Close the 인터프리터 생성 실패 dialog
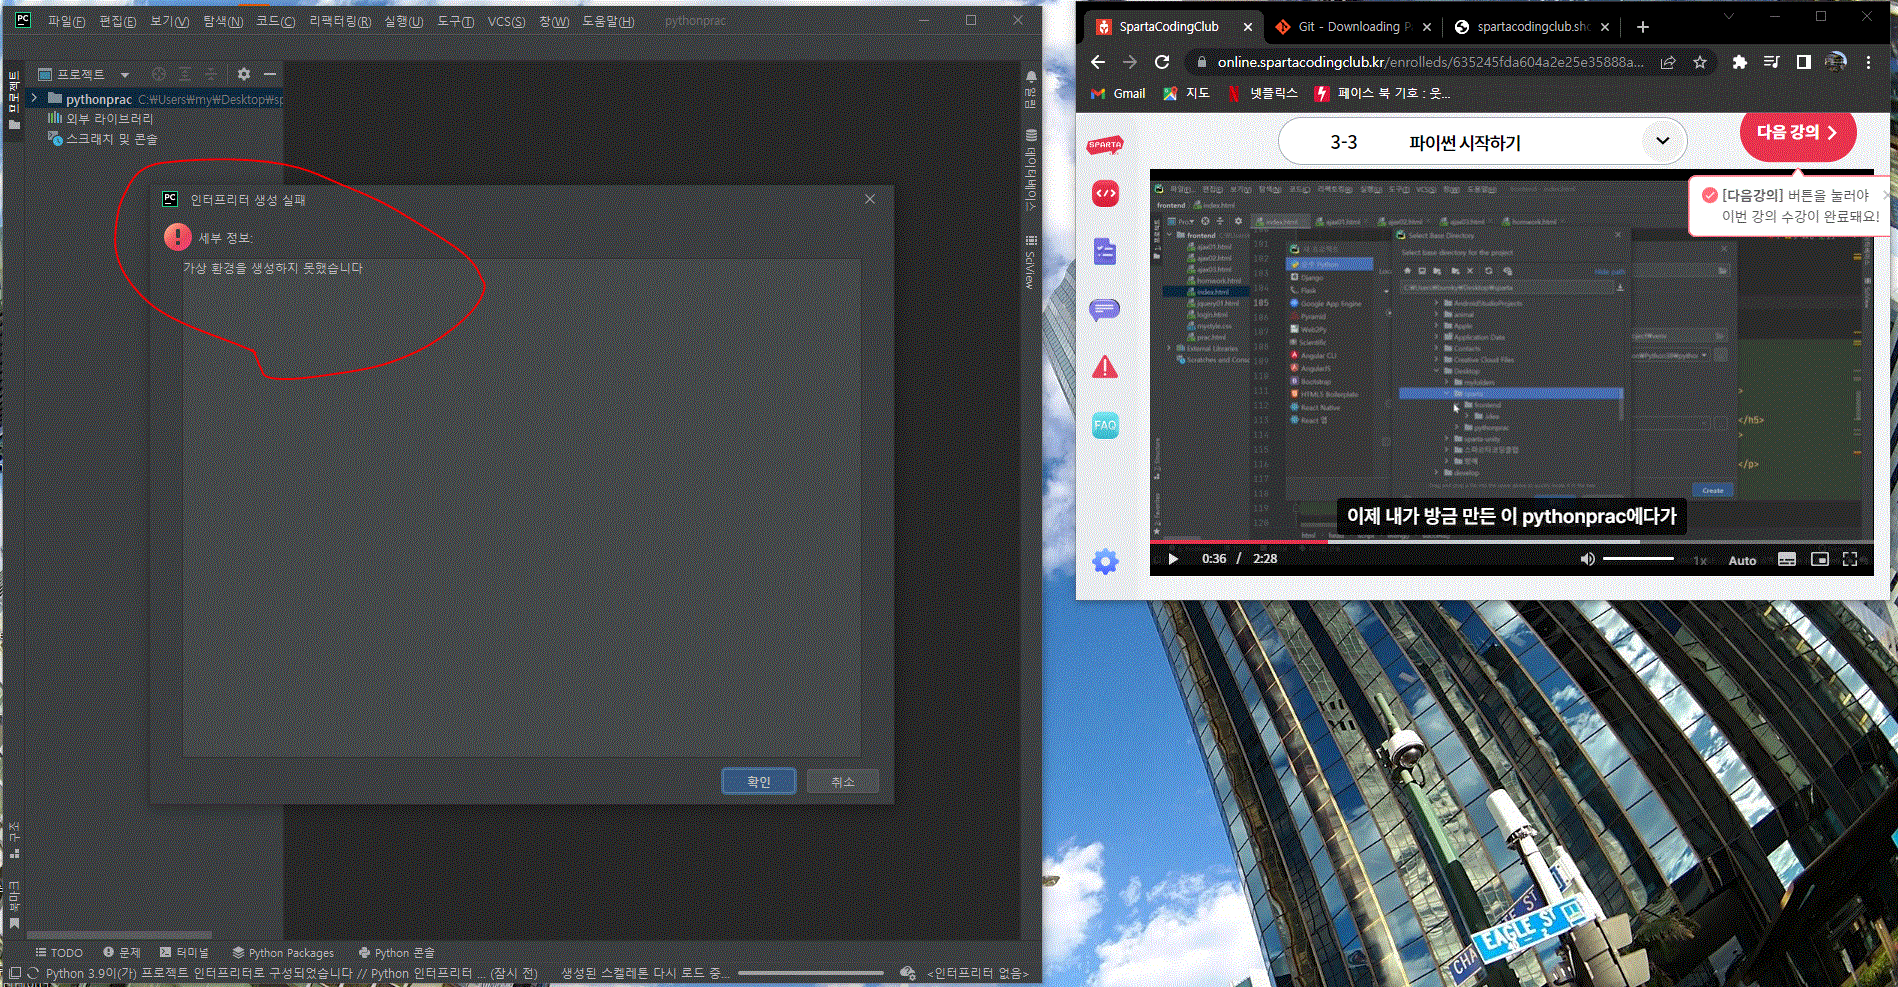Viewport: 1898px width, 987px height. pyautogui.click(x=870, y=199)
